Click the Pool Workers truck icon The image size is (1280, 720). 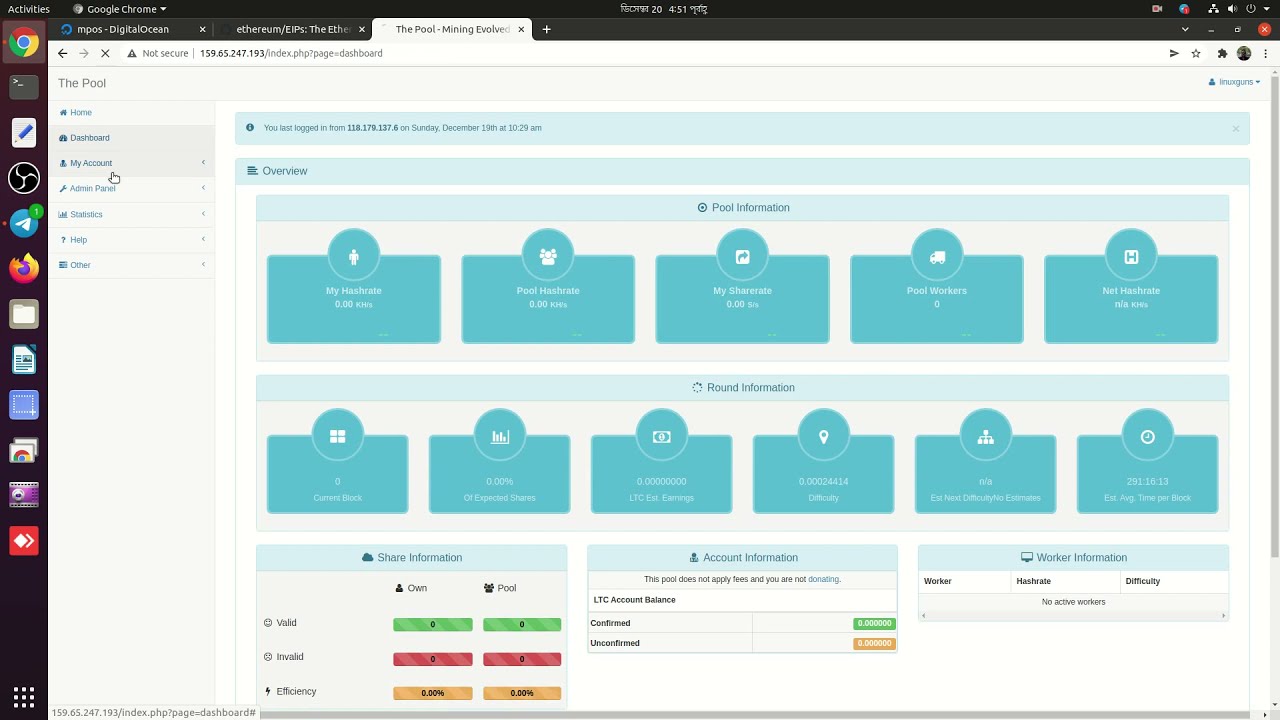(x=937, y=257)
